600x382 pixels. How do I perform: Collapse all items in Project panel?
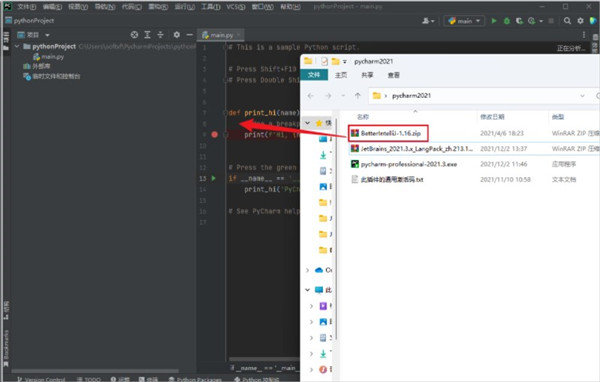160,35
